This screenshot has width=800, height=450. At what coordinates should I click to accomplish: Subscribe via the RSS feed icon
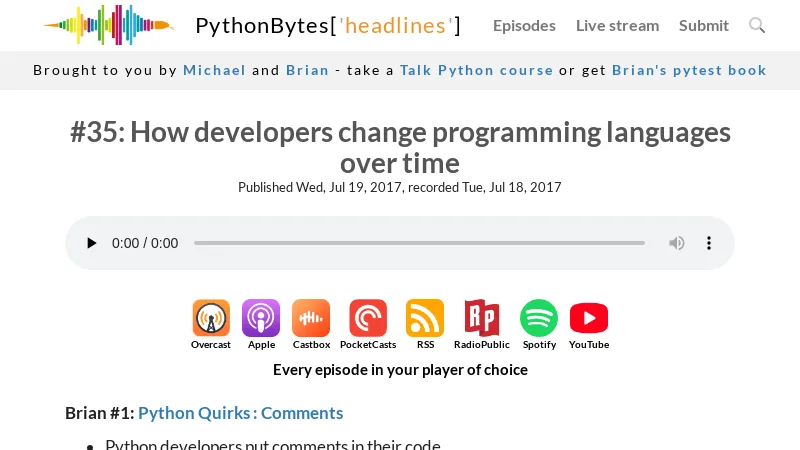pos(425,319)
